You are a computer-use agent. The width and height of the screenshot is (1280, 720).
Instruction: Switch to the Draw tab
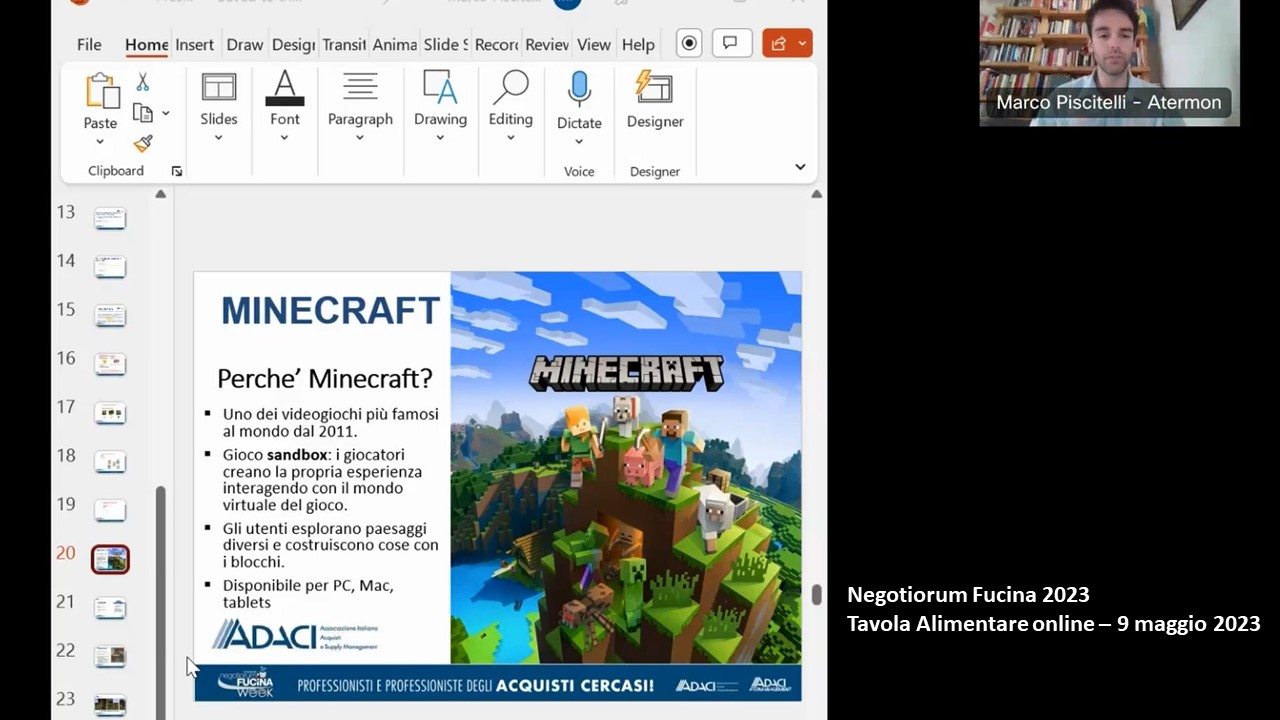click(244, 44)
